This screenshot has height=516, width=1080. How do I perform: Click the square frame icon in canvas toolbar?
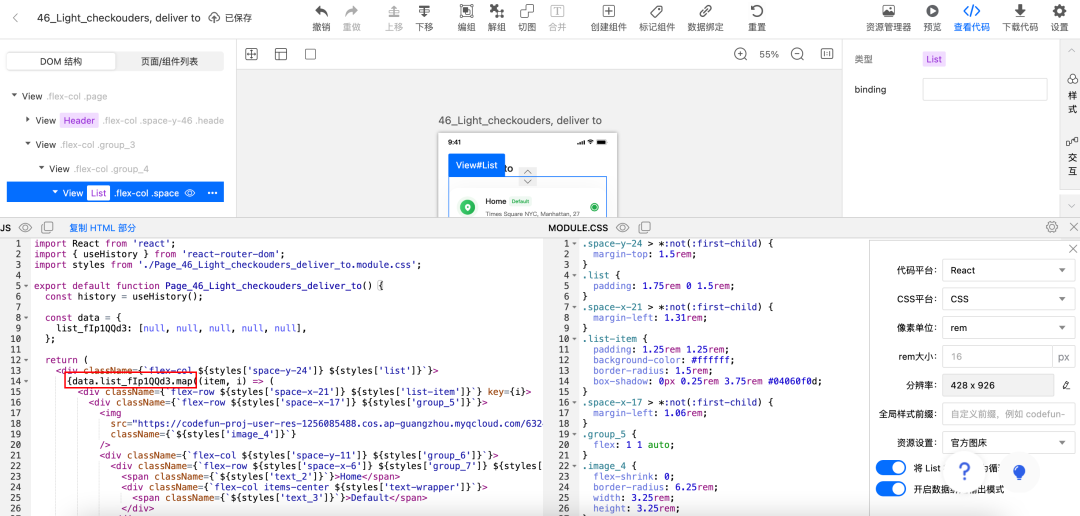[311, 54]
